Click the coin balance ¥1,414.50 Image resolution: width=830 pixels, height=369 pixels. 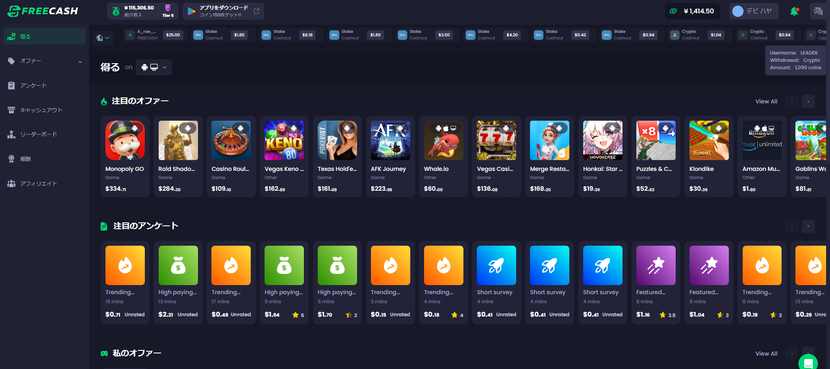[692, 11]
